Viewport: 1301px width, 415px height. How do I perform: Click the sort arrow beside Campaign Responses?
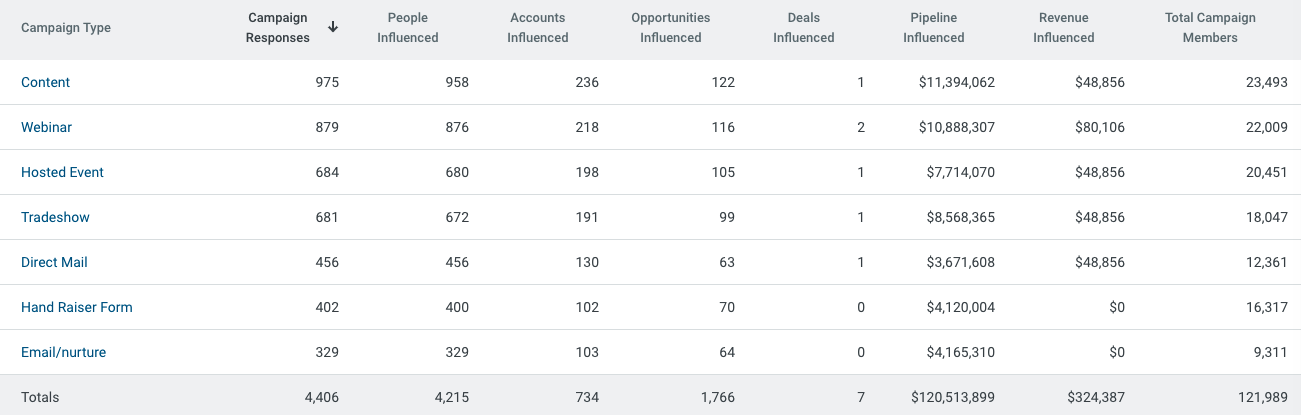coord(333,28)
